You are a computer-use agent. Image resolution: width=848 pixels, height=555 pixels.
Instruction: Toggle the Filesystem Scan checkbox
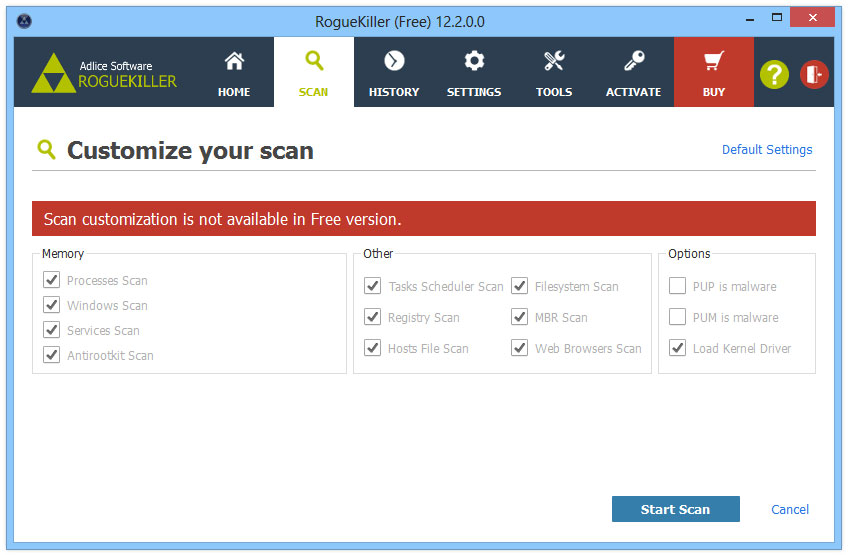click(520, 286)
